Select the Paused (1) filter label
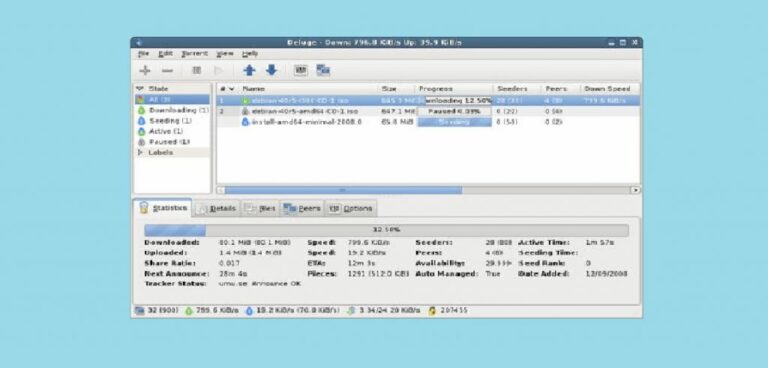 click(169, 142)
